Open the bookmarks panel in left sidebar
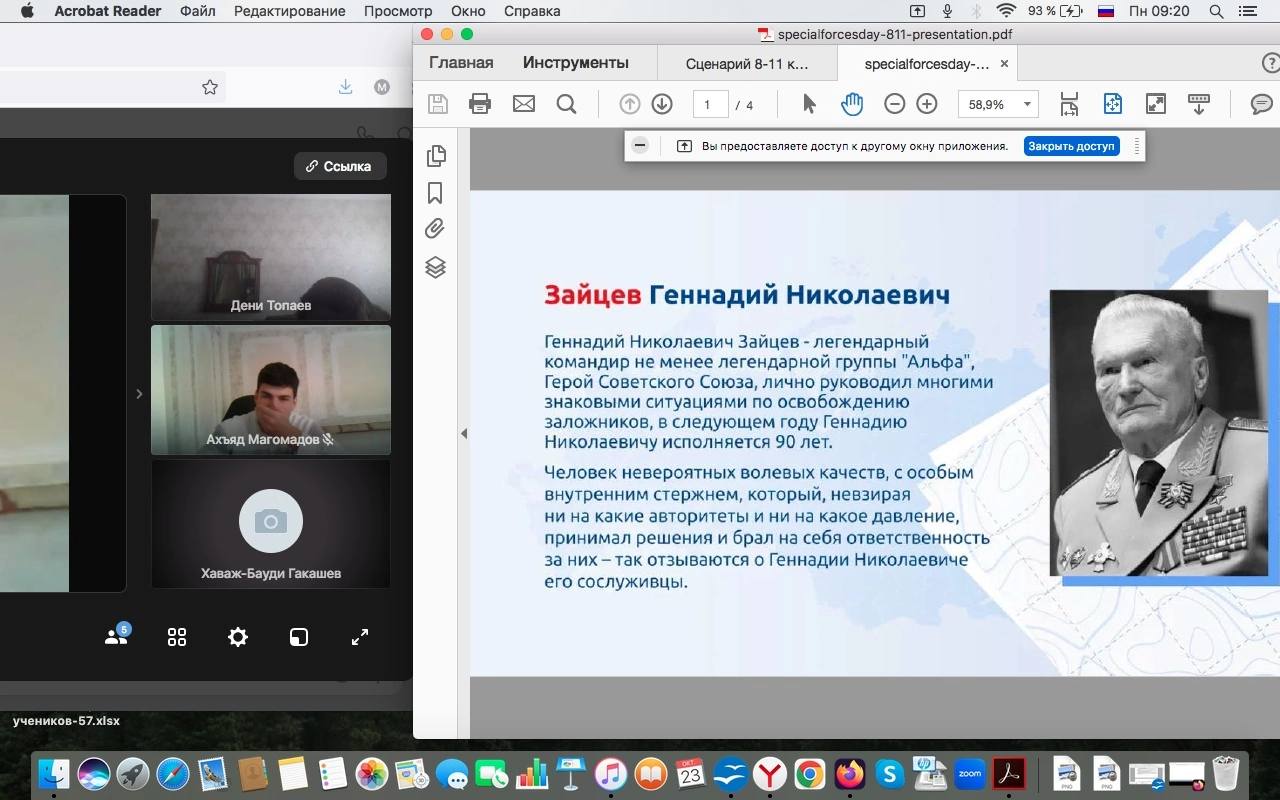 click(435, 192)
